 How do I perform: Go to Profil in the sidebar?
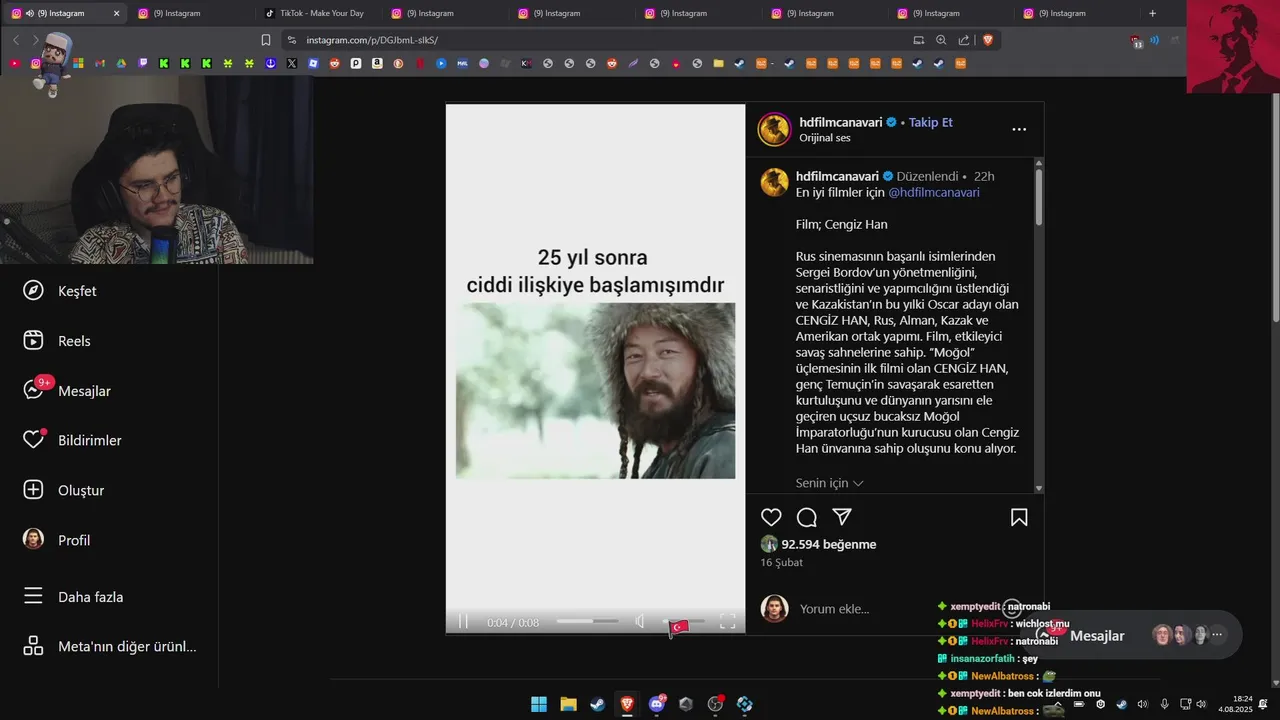[x=56, y=540]
